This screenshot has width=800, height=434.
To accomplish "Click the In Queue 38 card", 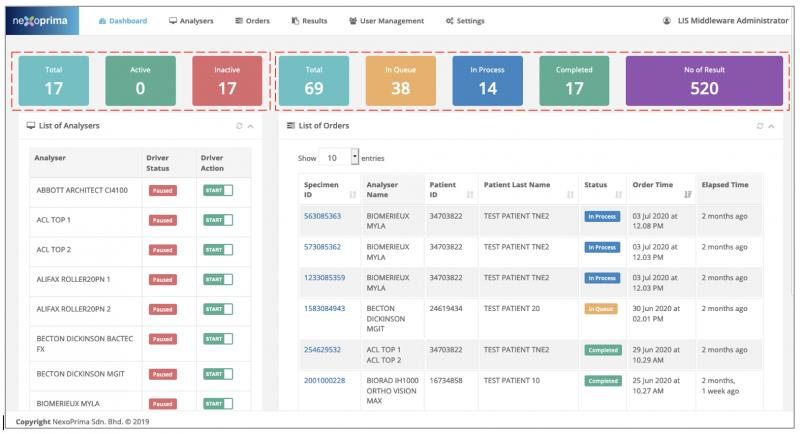I will pos(401,81).
